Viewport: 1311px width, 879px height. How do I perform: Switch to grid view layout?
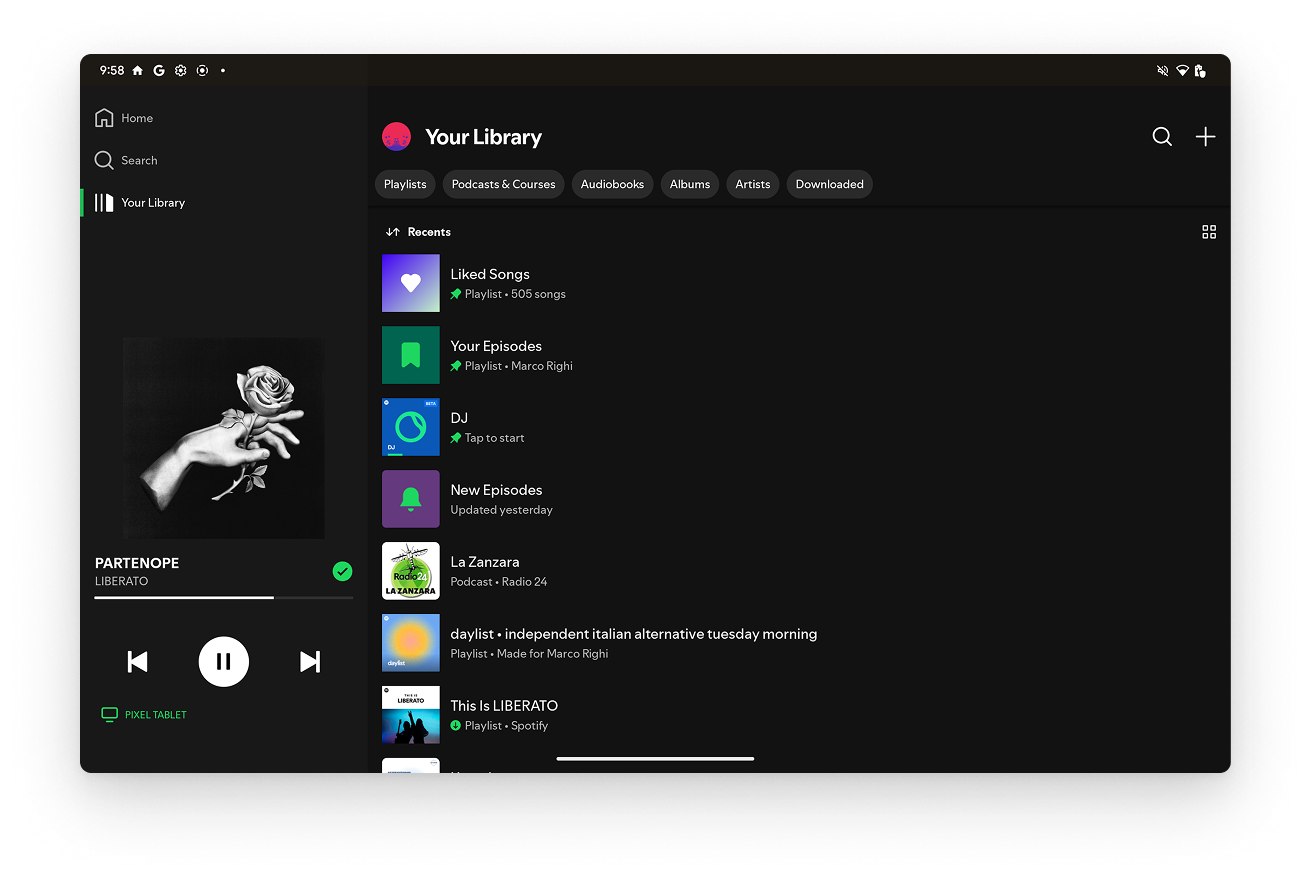click(x=1209, y=232)
